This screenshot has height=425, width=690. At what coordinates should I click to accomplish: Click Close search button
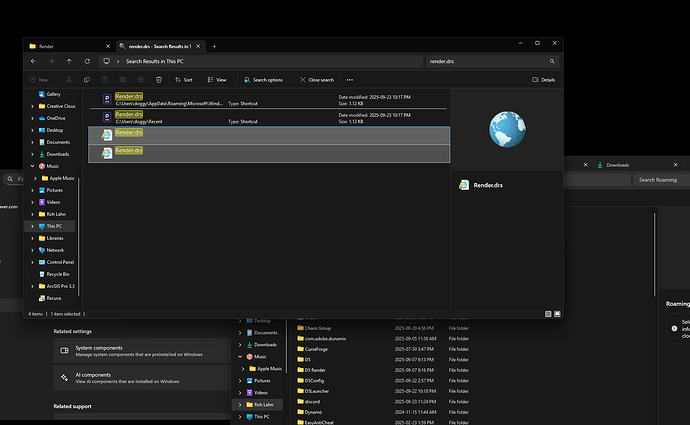pos(316,79)
